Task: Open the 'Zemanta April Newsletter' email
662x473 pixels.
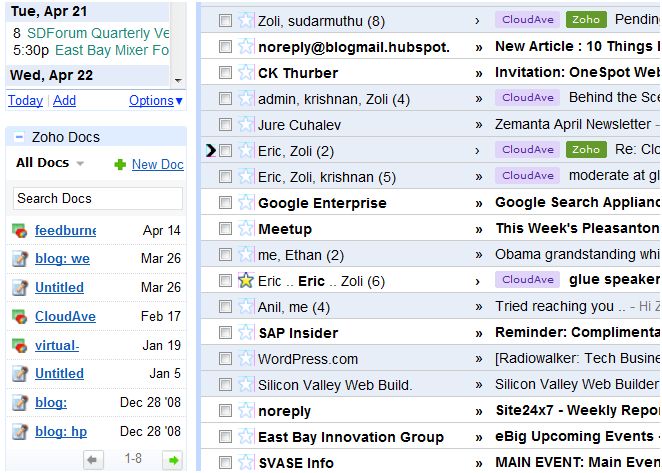Action: point(573,124)
